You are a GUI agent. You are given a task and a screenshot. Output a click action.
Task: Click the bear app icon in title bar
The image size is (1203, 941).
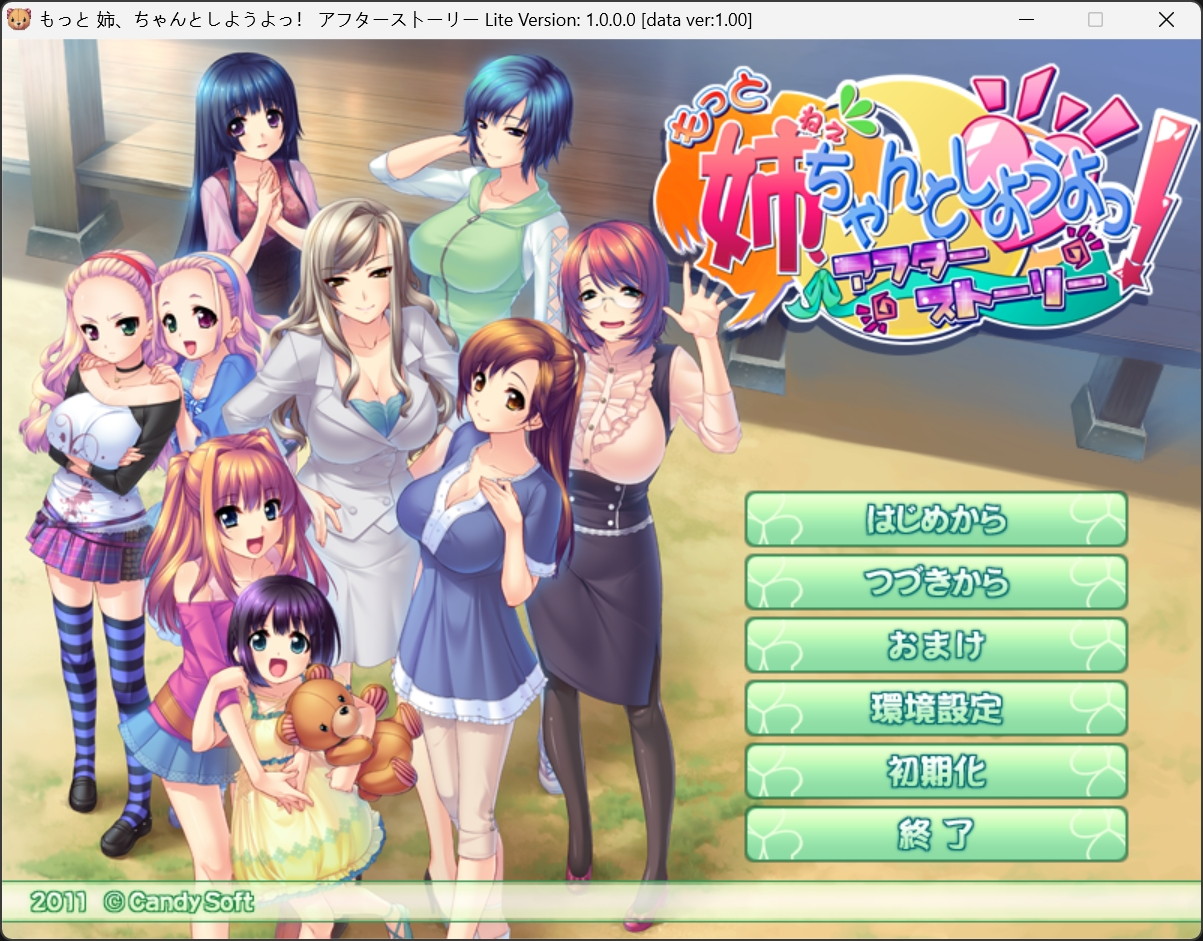pos(18,19)
